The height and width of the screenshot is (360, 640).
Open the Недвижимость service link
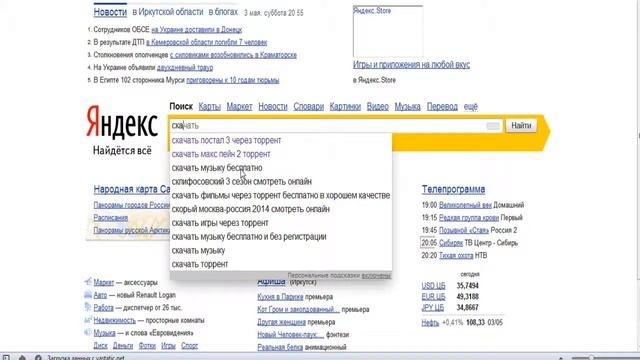pos(114,320)
